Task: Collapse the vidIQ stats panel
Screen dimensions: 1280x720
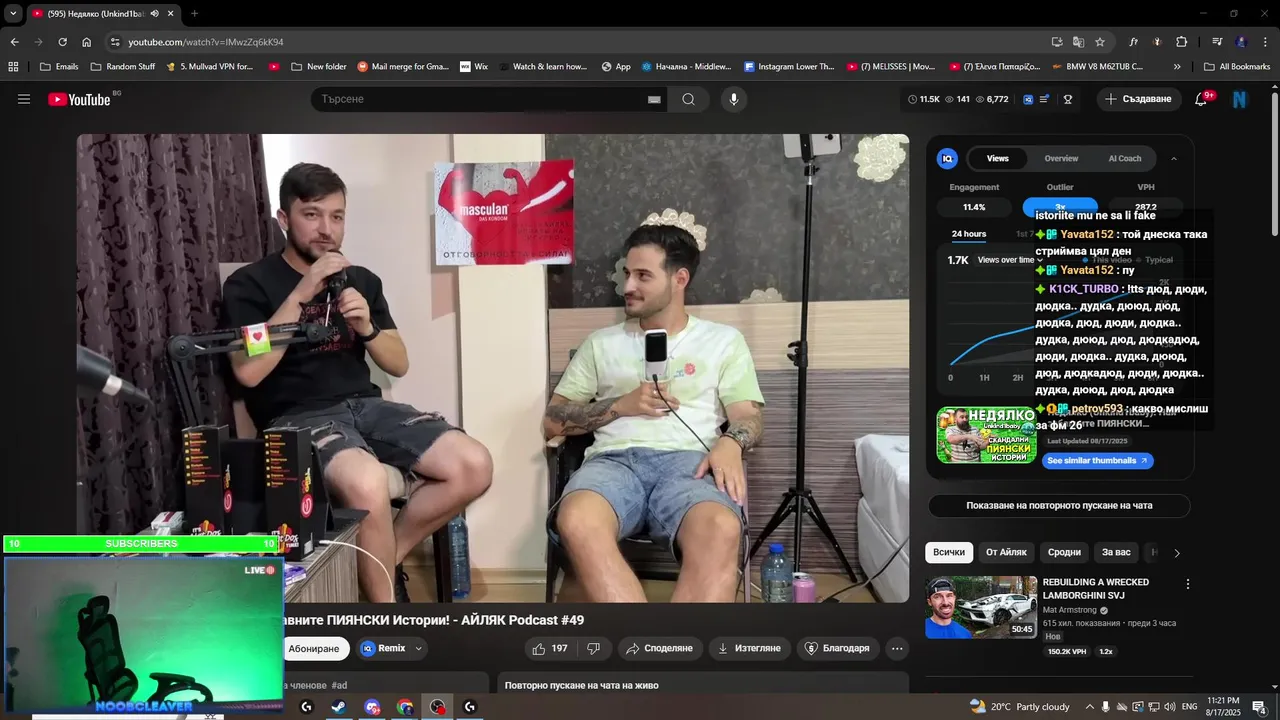Action: [x=1174, y=158]
